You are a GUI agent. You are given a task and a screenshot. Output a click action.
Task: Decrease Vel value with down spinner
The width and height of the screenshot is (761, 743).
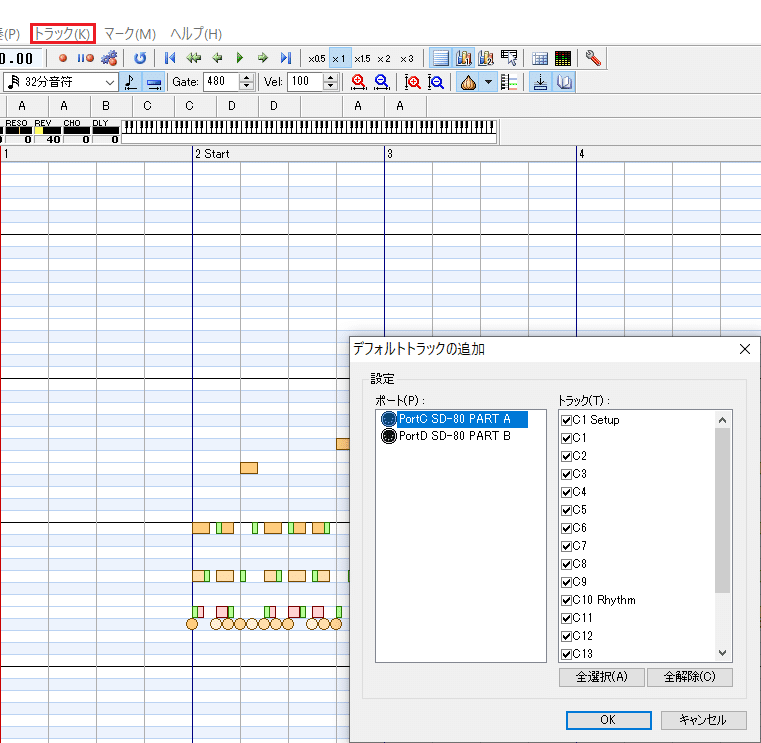[x=331, y=86]
